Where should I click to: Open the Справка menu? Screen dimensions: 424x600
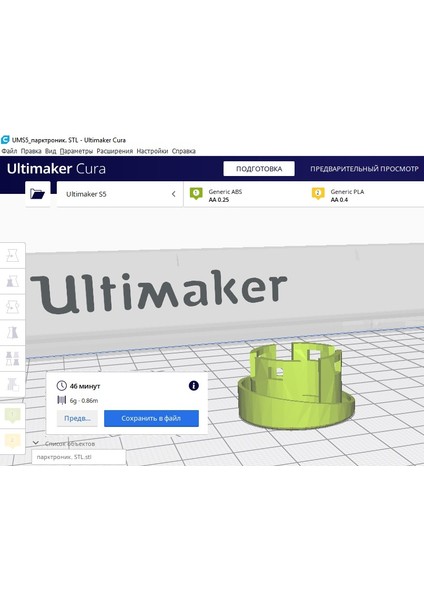coord(184,151)
